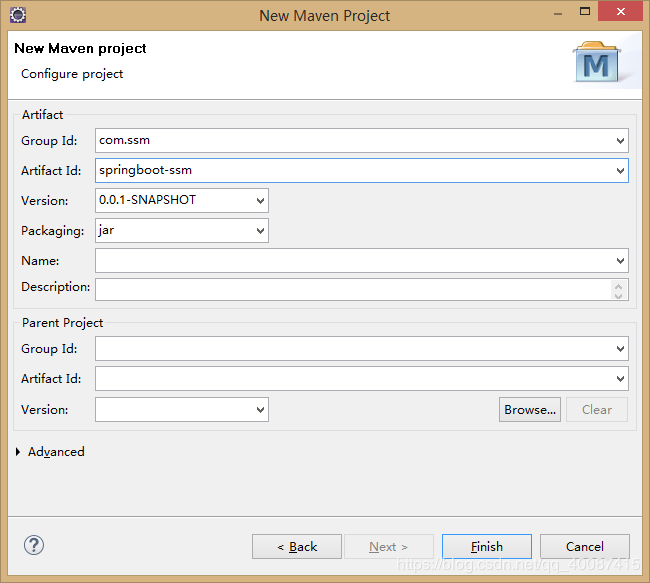This screenshot has width=650, height=583.
Task: Open the Parent Project Version dropdown
Action: click(x=260, y=410)
